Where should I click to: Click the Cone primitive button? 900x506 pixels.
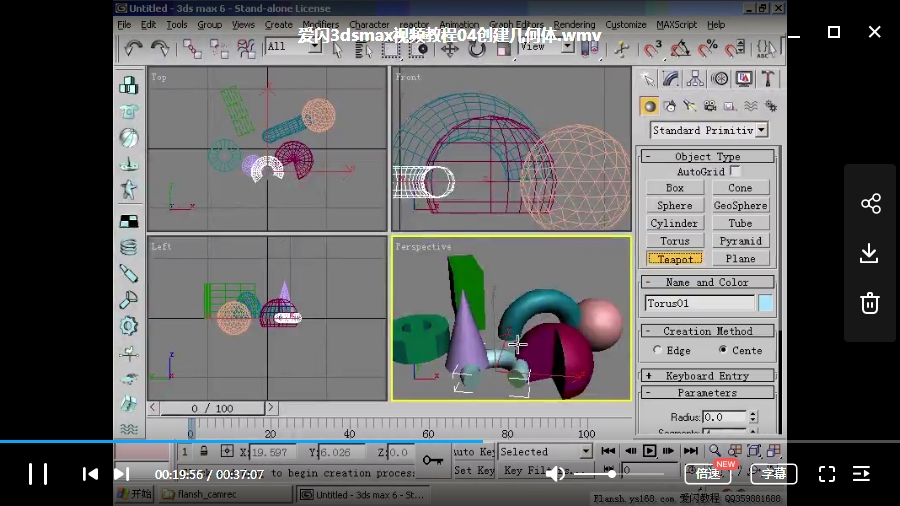click(740, 188)
